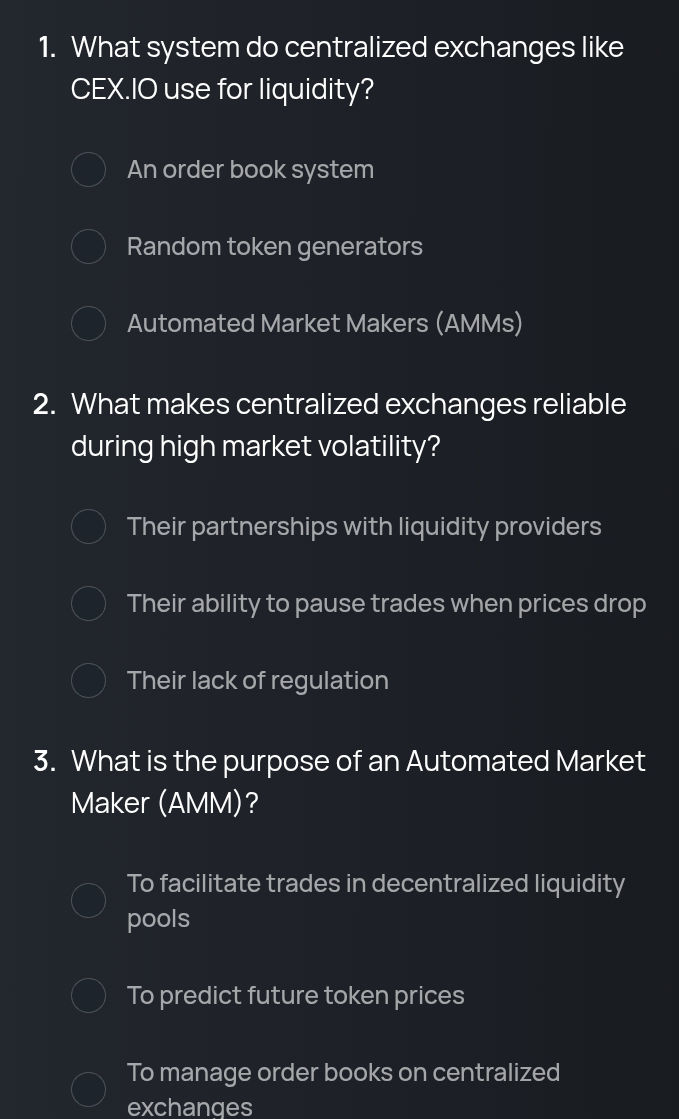
Task: Click the radio circle beside "An order book system"
Action: coord(88,169)
